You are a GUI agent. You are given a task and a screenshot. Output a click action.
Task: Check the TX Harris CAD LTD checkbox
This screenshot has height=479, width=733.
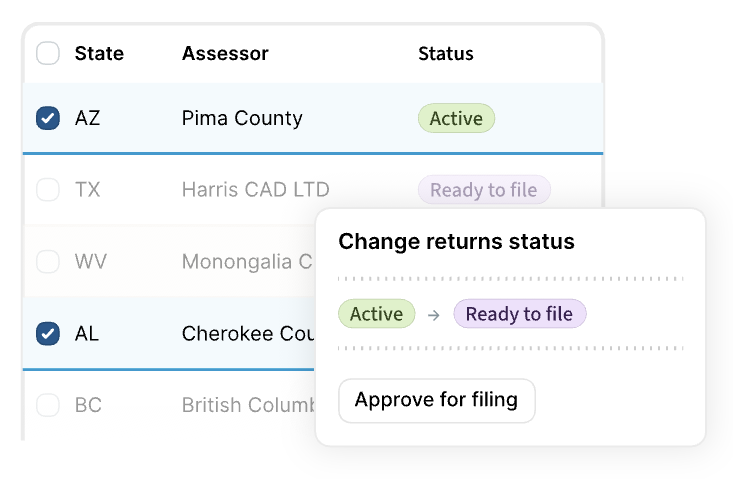point(48,189)
